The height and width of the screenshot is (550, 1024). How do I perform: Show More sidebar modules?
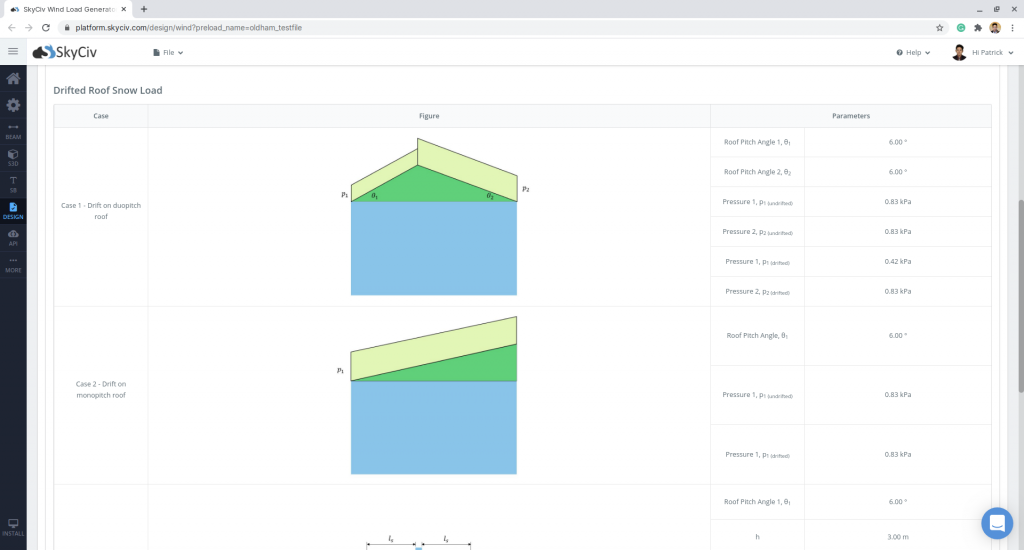tap(13, 264)
